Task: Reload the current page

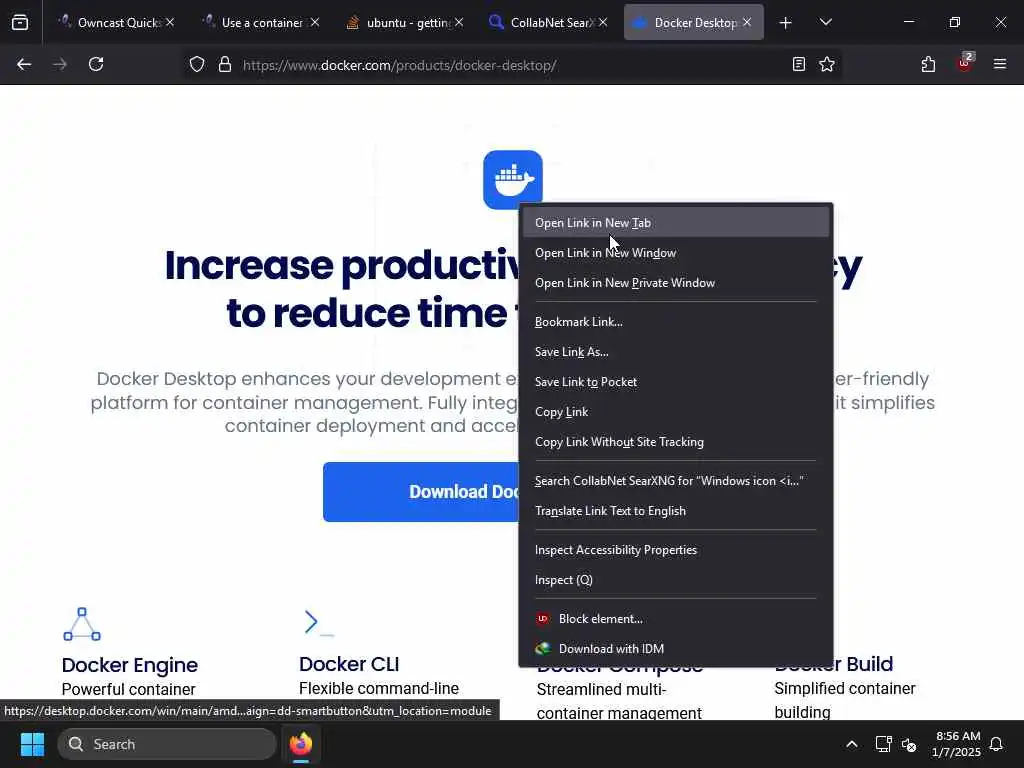Action: click(96, 64)
